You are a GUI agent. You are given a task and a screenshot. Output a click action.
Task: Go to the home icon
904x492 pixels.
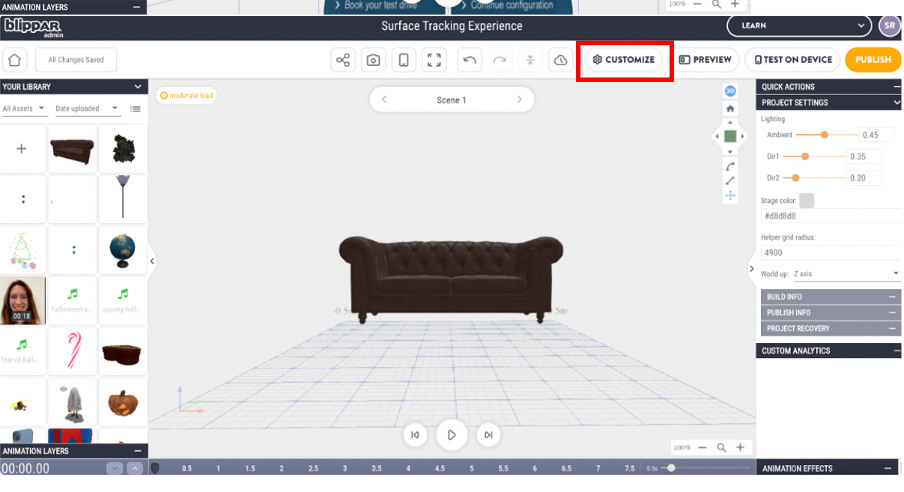[x=15, y=60]
